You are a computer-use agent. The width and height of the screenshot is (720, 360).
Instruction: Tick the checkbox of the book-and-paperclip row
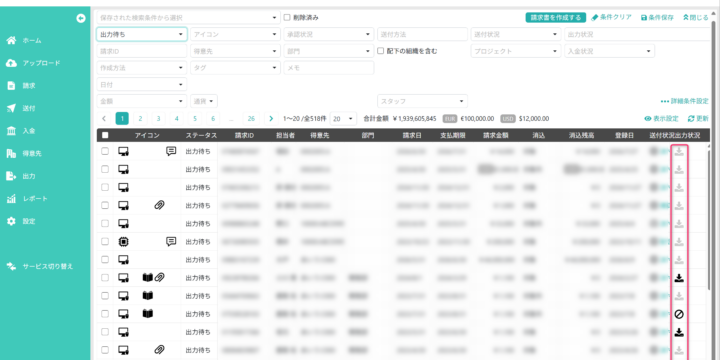click(105, 277)
